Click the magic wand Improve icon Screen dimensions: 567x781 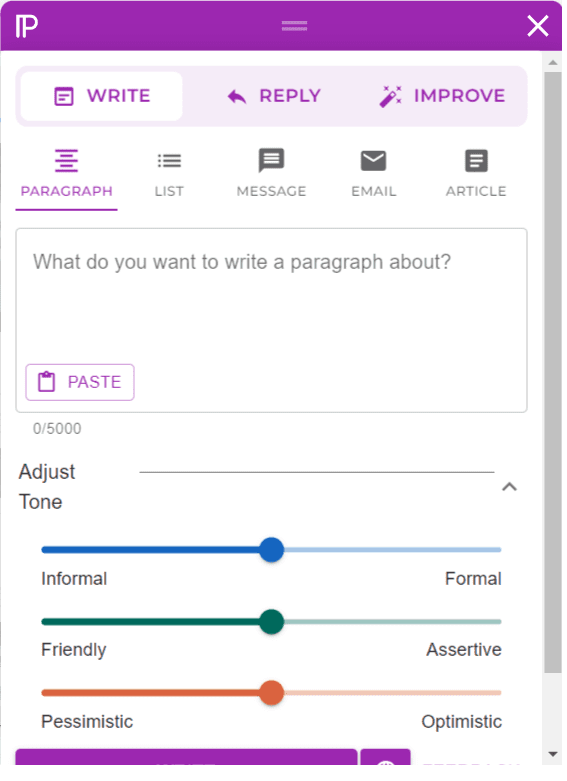(x=390, y=96)
